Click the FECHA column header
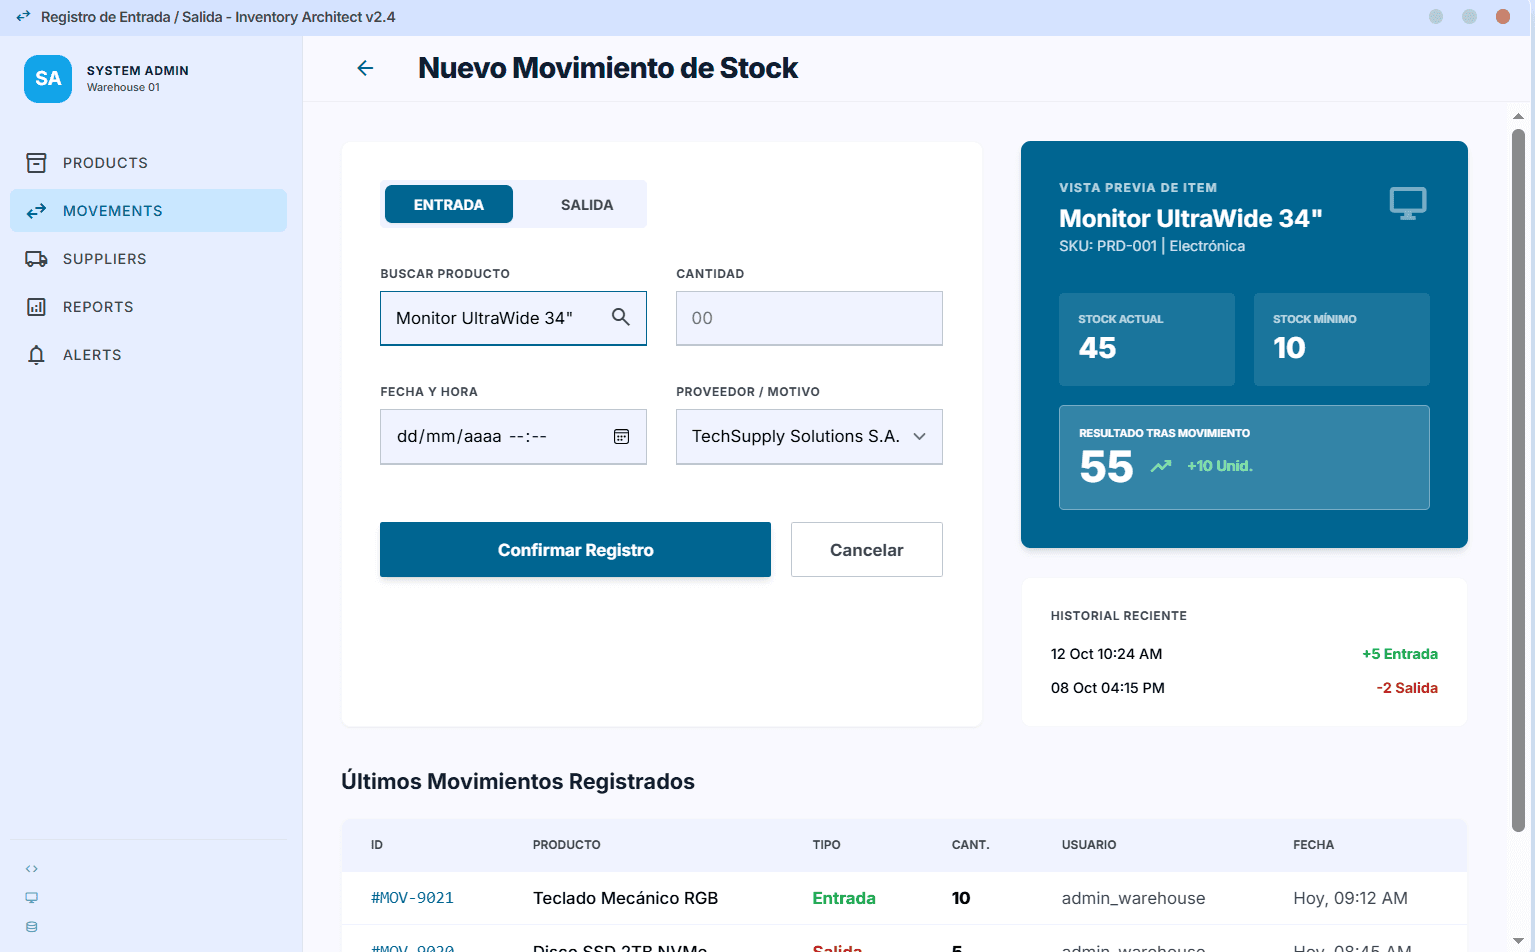The image size is (1535, 952). pyautogui.click(x=1314, y=845)
